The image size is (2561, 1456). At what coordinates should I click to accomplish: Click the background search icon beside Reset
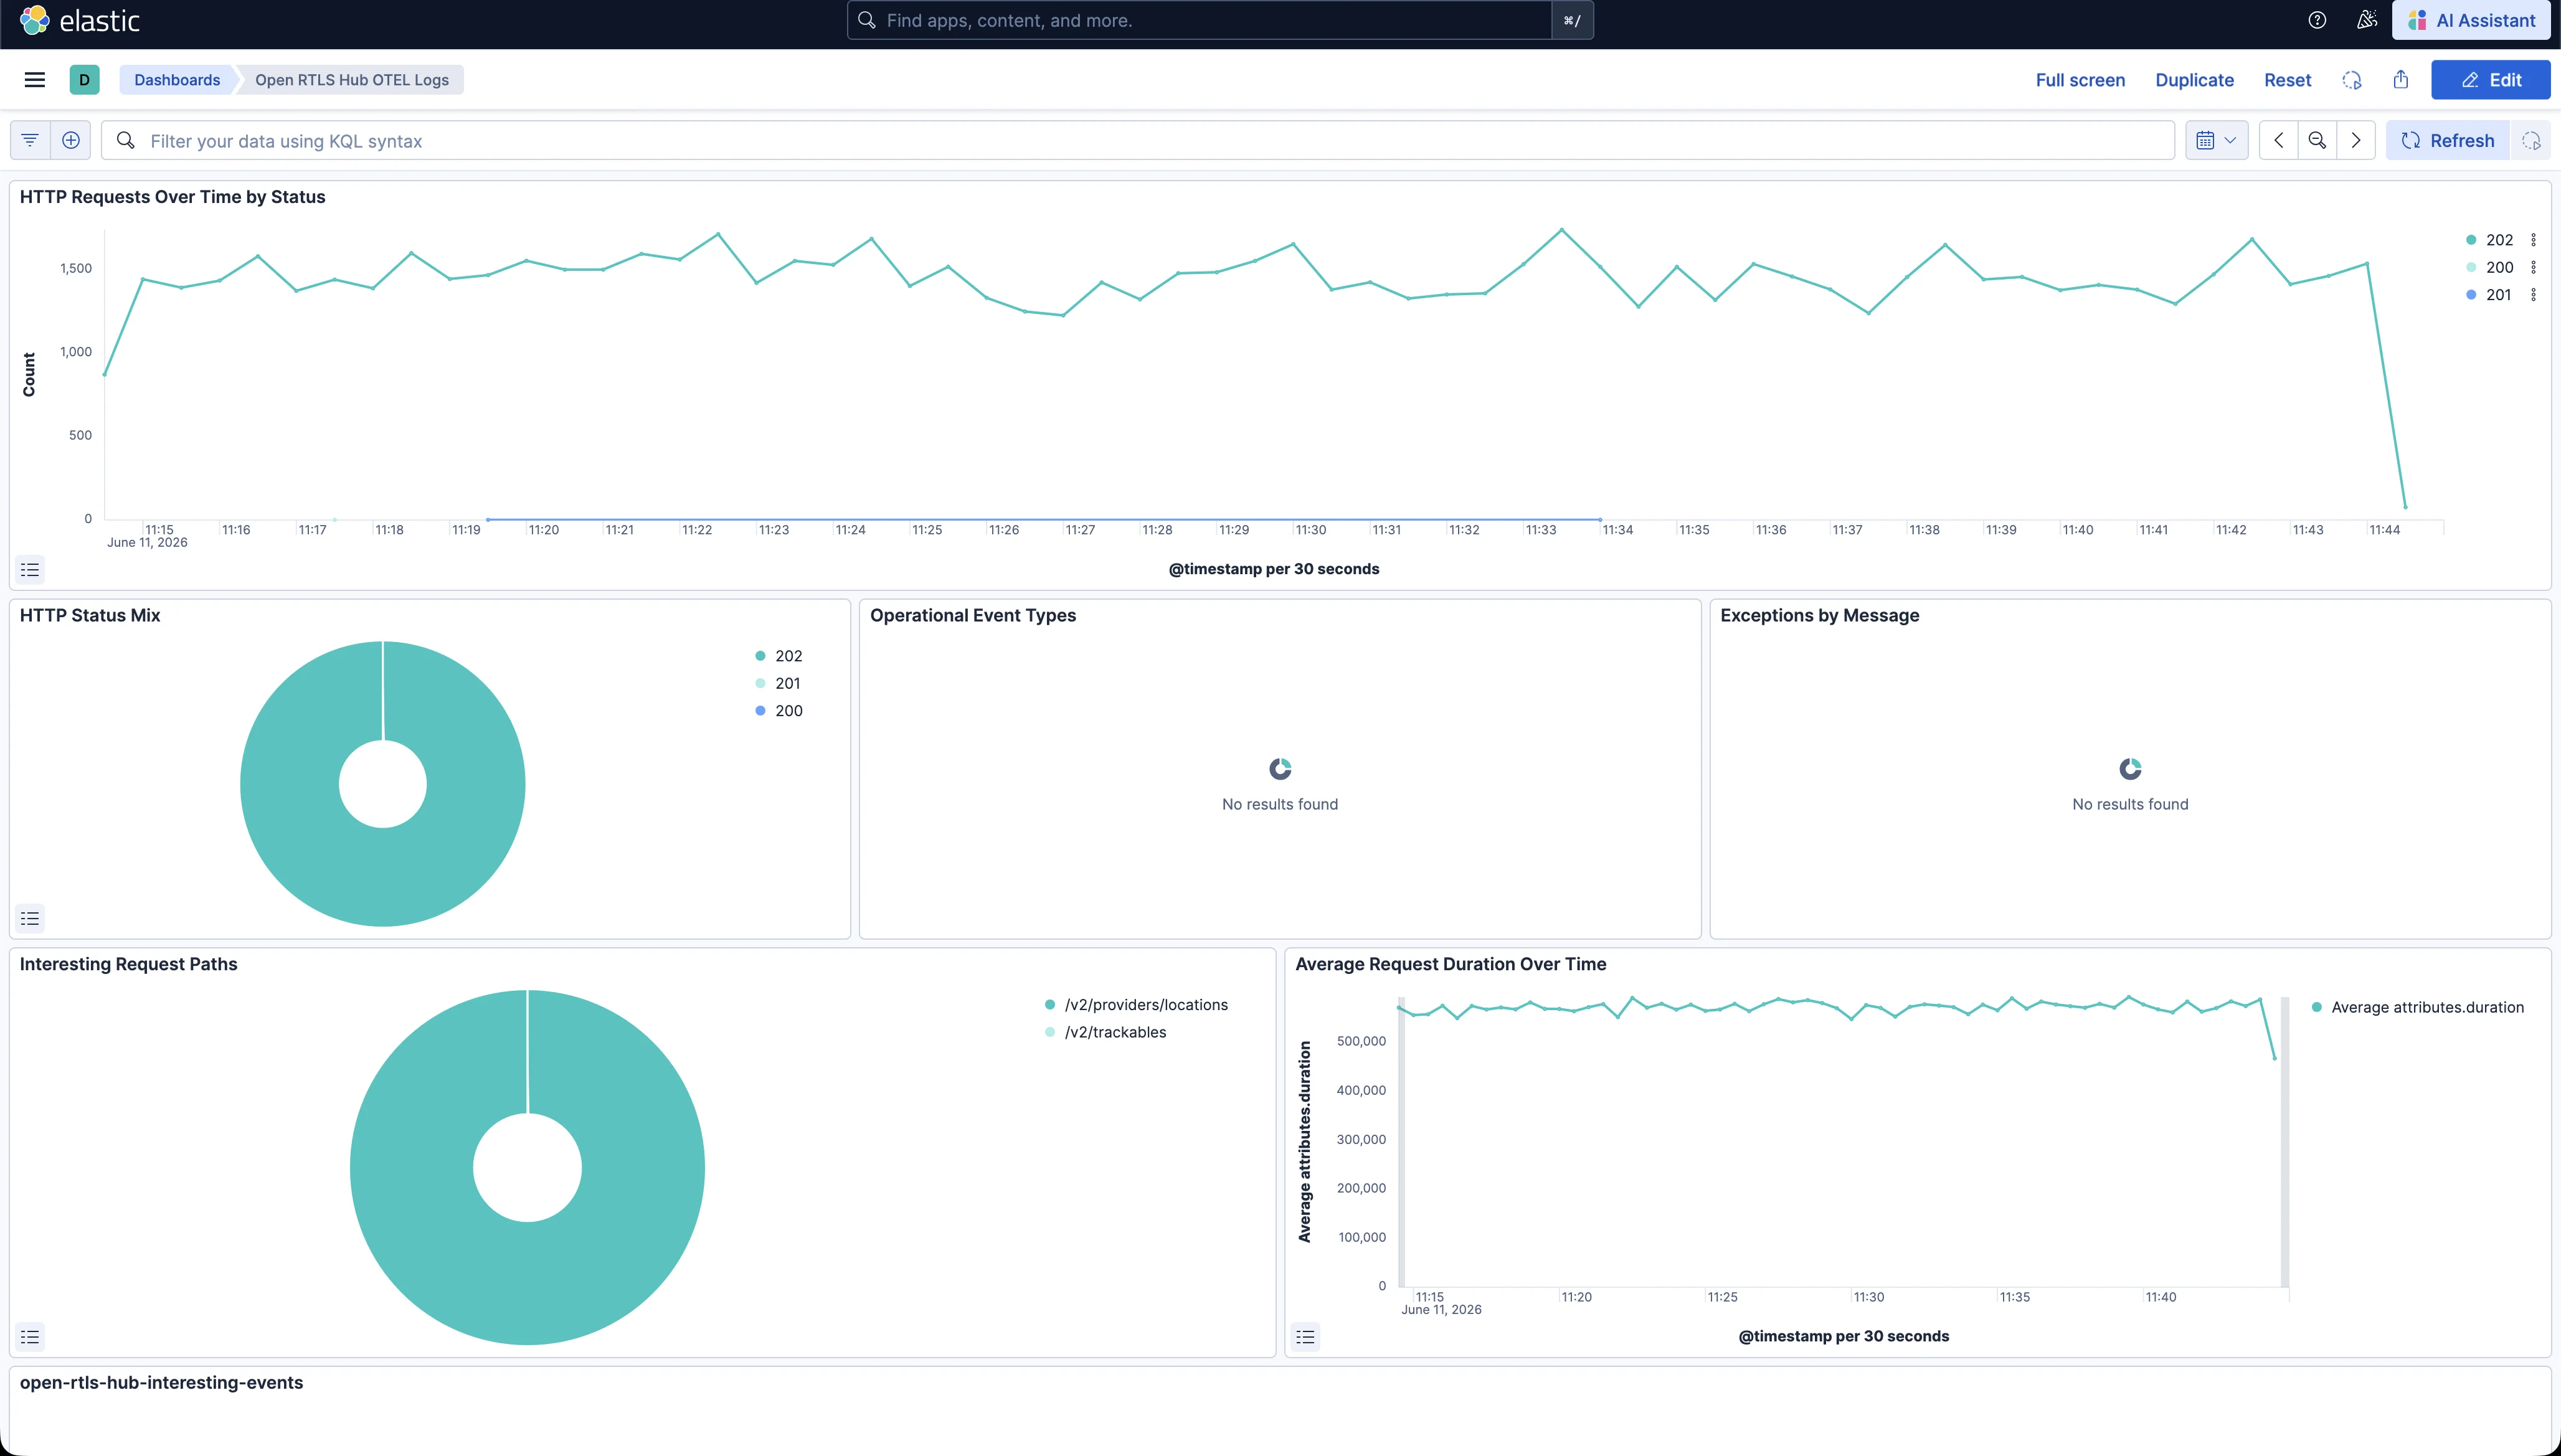2352,80
